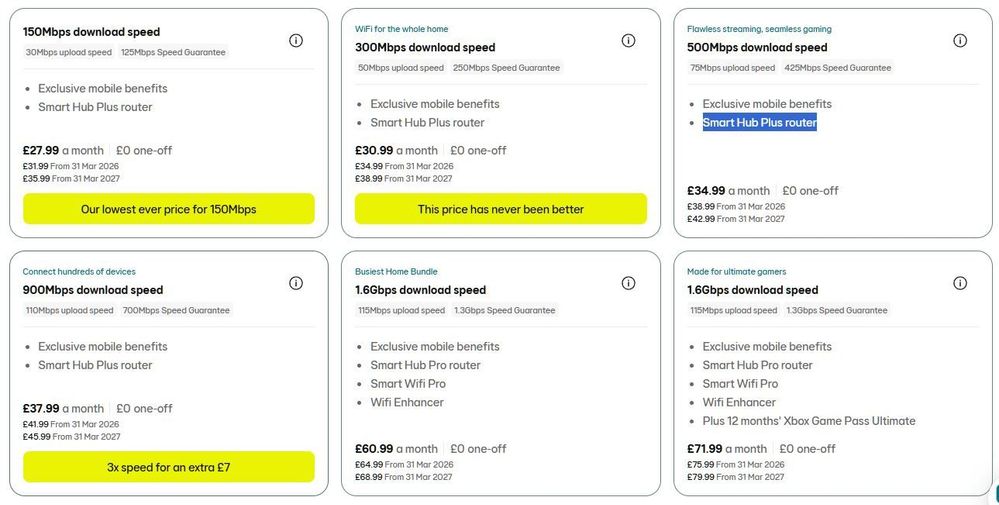Click the '110Mbps upload speed' tag
999x505 pixels.
point(69,310)
